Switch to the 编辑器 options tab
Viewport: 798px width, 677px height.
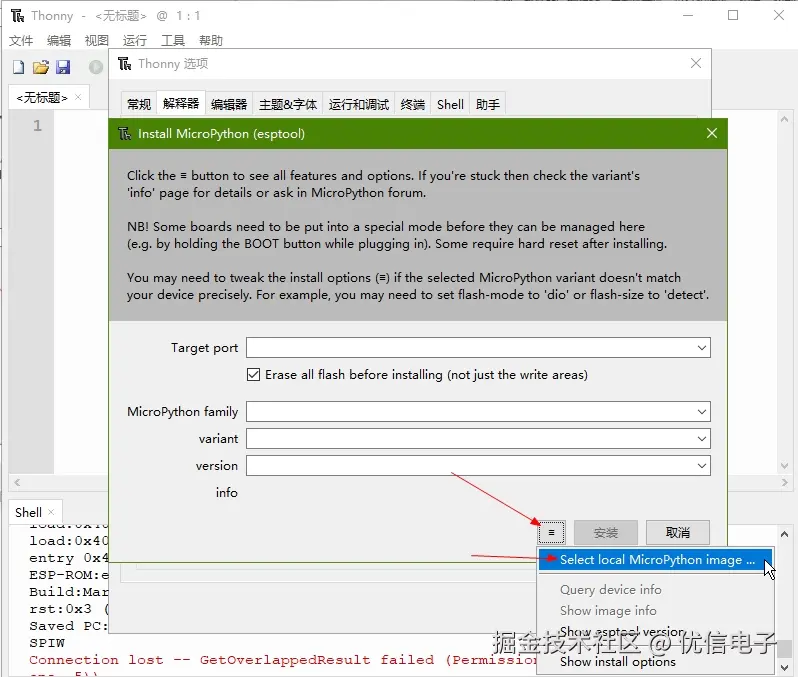(x=229, y=104)
